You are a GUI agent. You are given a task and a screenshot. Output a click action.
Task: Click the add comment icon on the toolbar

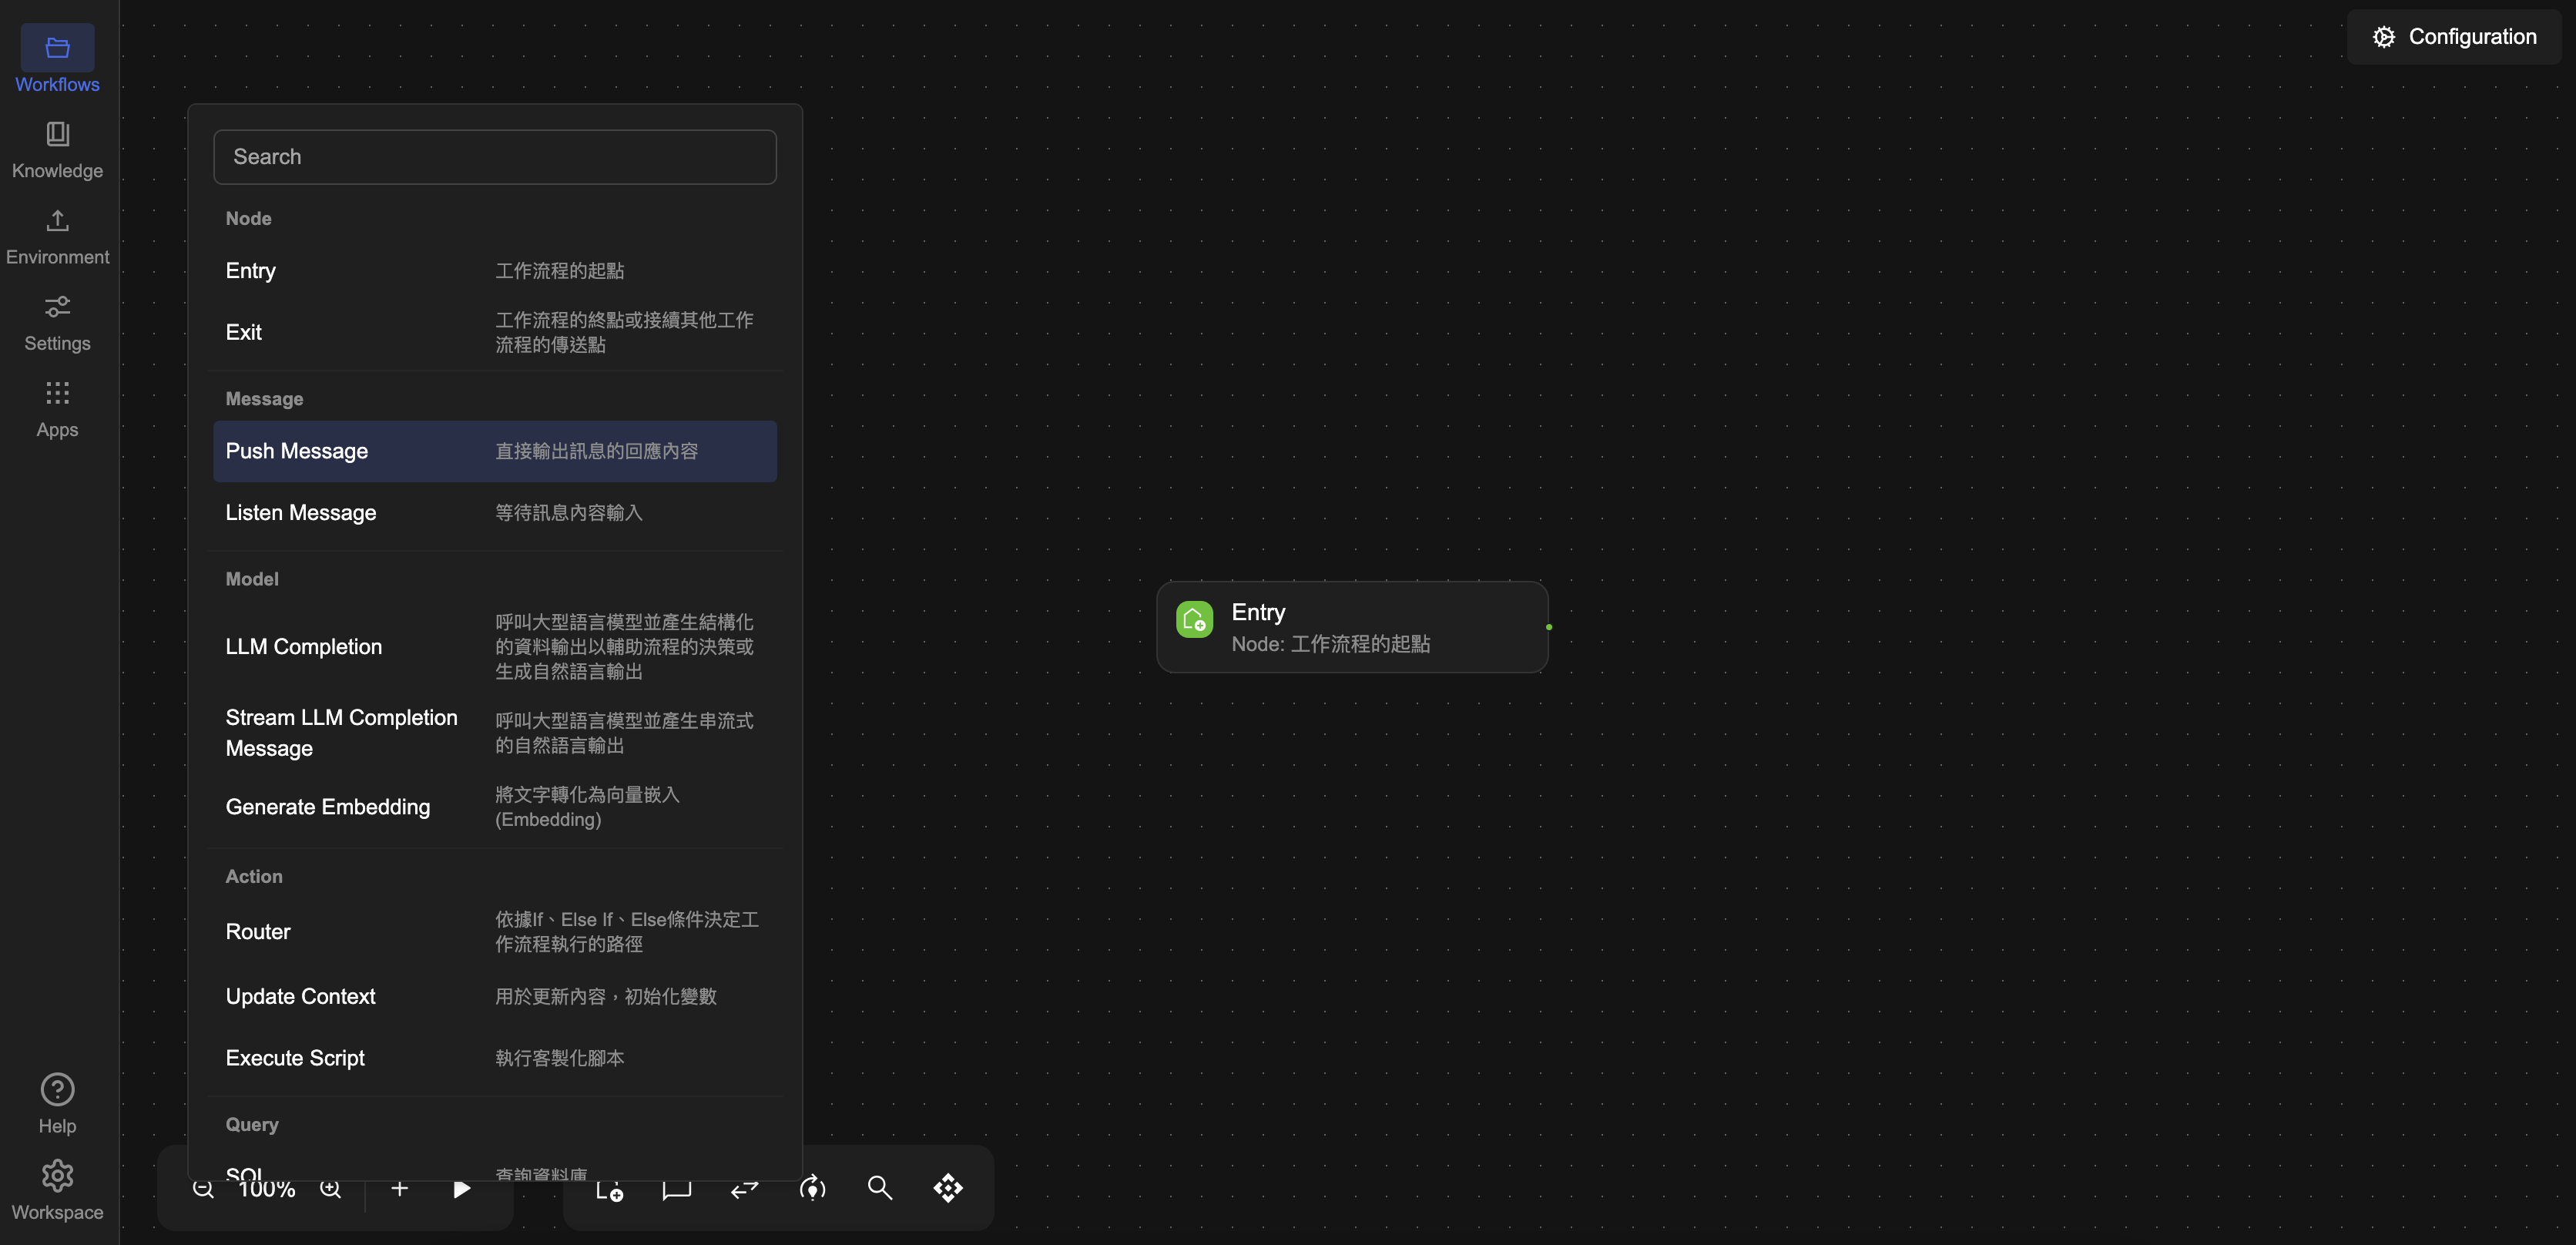click(x=676, y=1188)
